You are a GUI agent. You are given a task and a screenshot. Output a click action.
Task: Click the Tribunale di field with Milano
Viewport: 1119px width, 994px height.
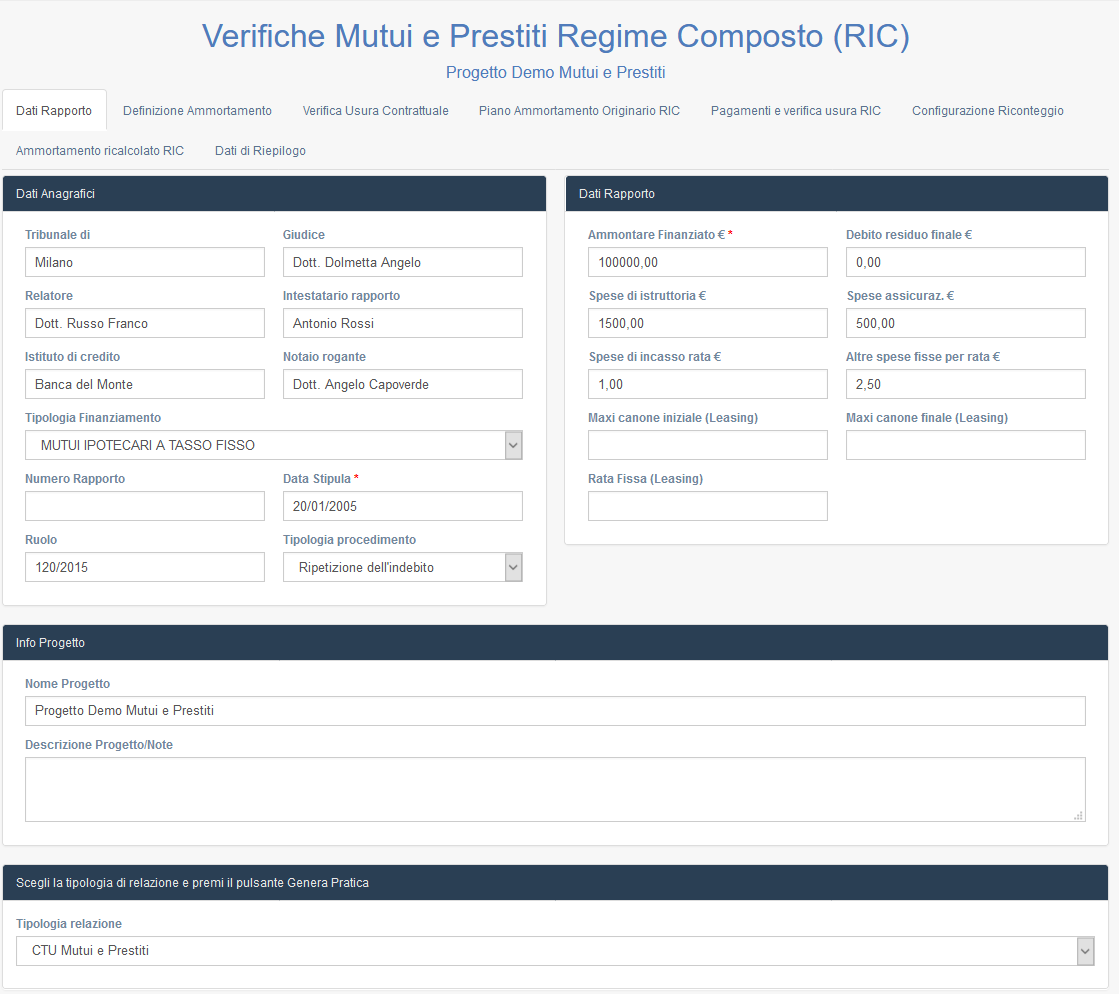pos(145,262)
